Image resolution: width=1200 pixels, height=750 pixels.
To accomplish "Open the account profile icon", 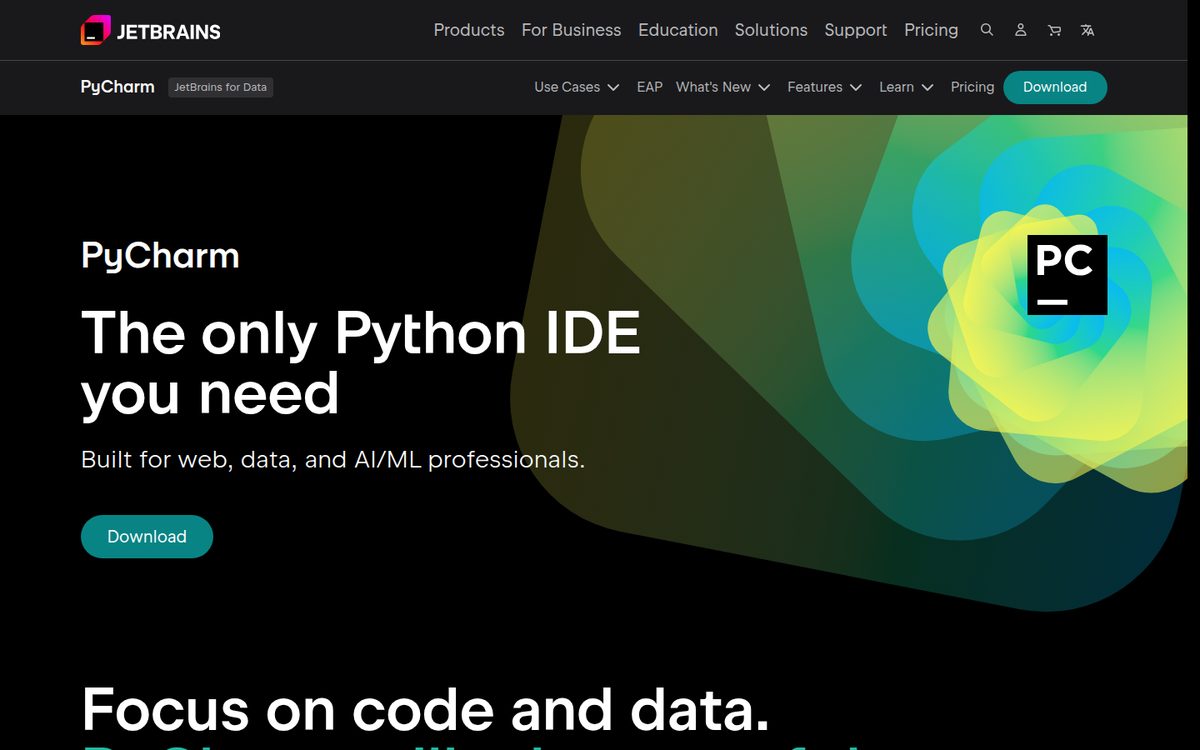I will pos(1020,30).
